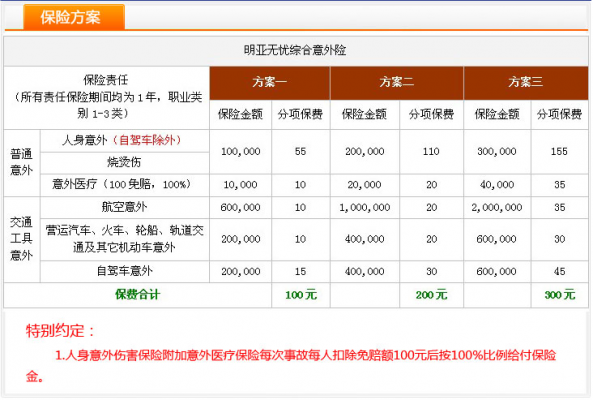Click the 200元 total premium
This screenshot has width=593, height=400.
click(431, 295)
